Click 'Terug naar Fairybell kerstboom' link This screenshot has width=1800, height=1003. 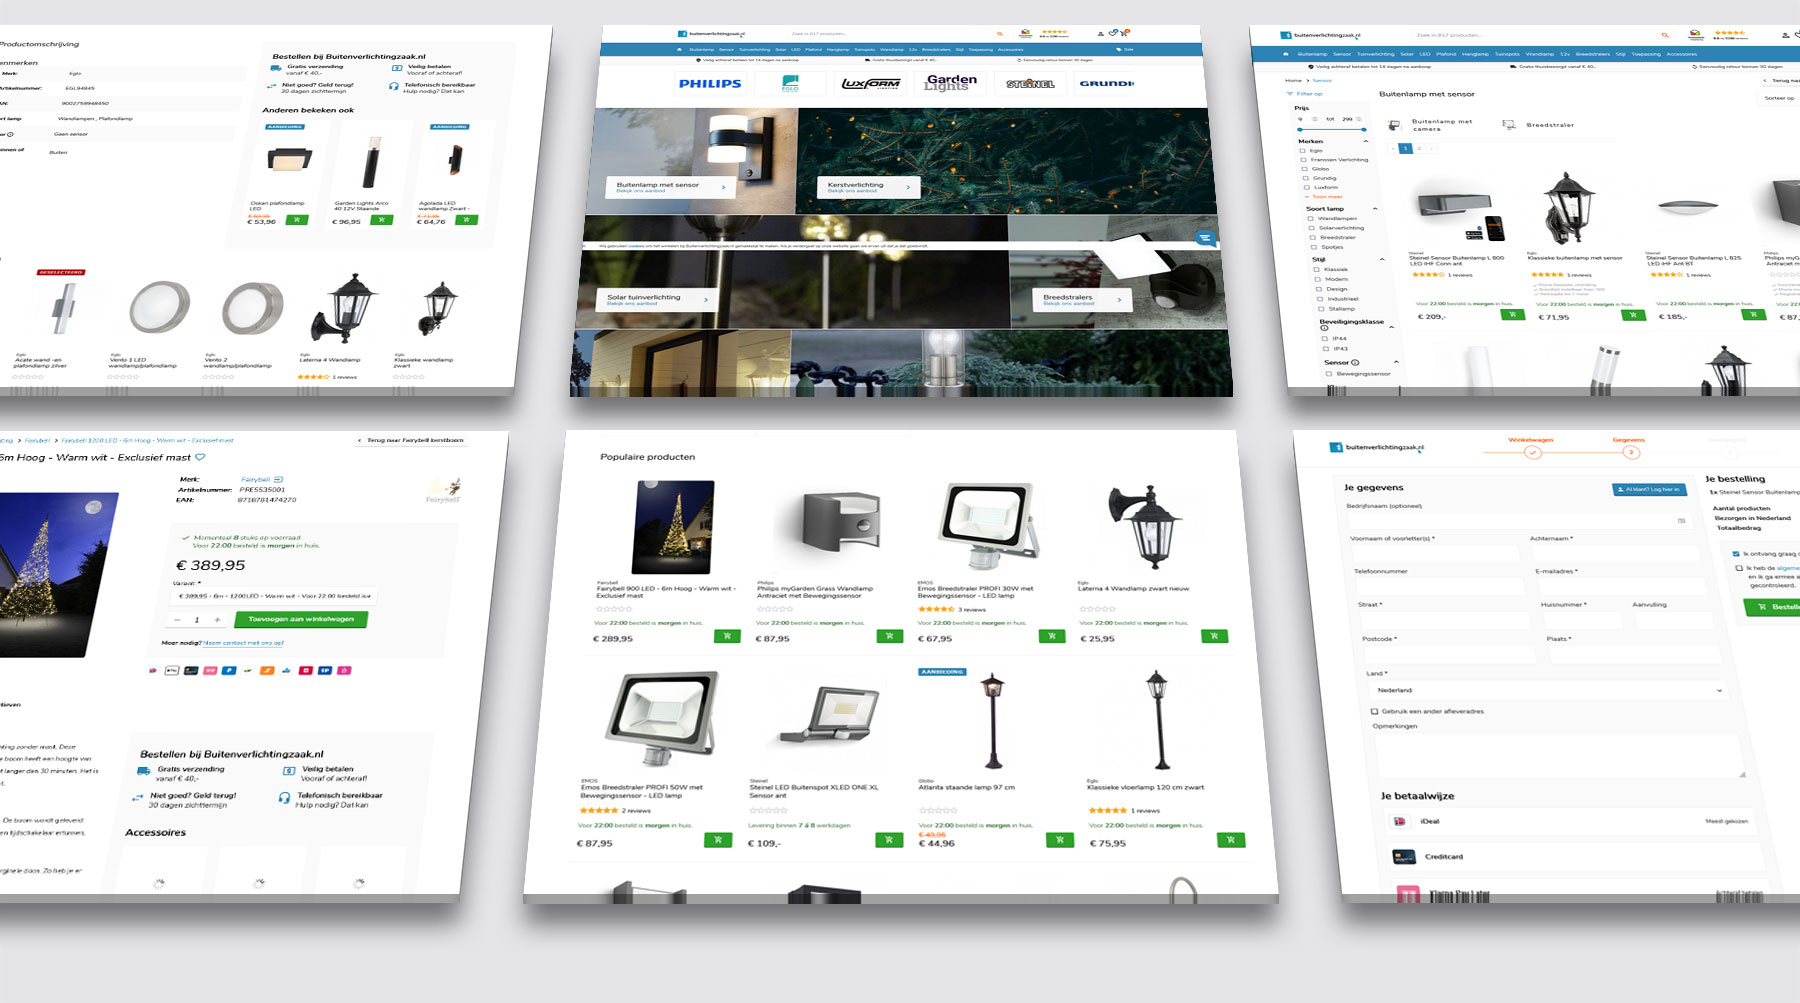[410, 440]
